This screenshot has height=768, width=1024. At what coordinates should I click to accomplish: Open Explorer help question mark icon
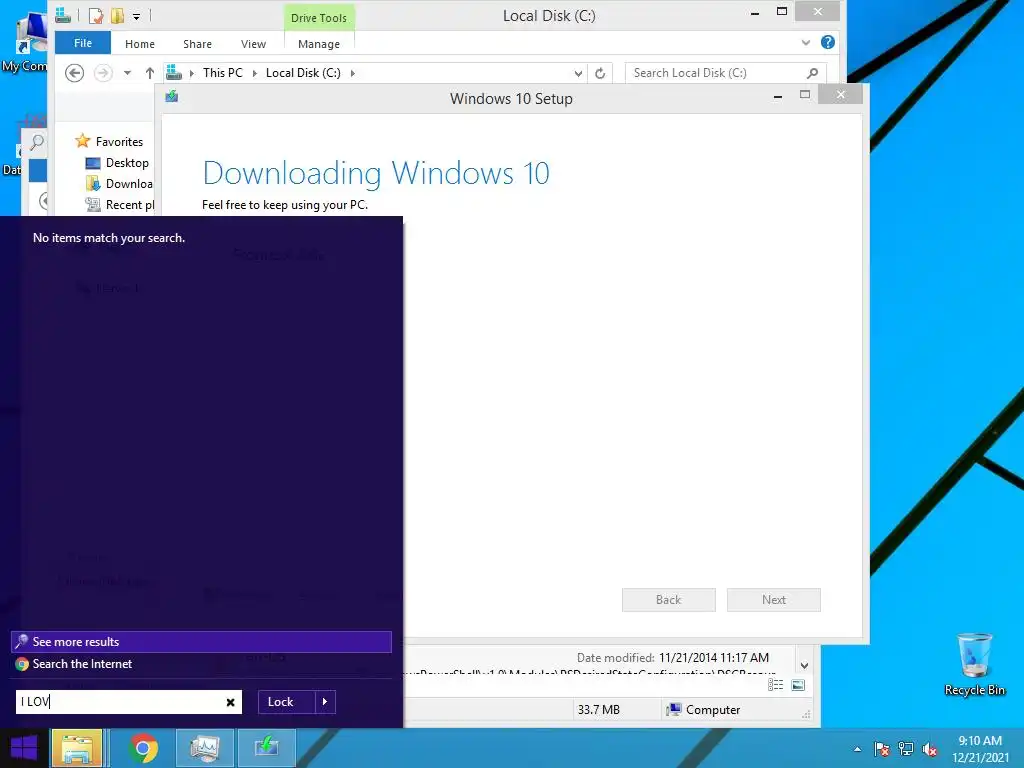[827, 42]
